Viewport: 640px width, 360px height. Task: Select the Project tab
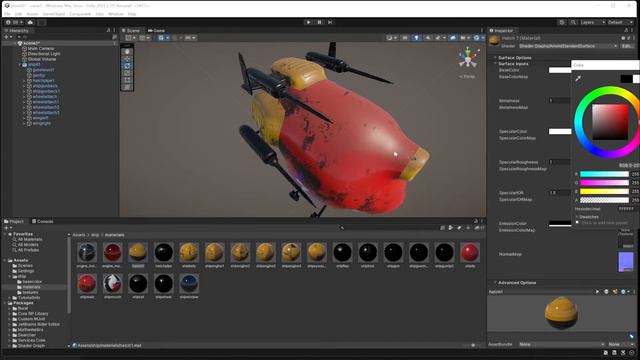point(14,221)
